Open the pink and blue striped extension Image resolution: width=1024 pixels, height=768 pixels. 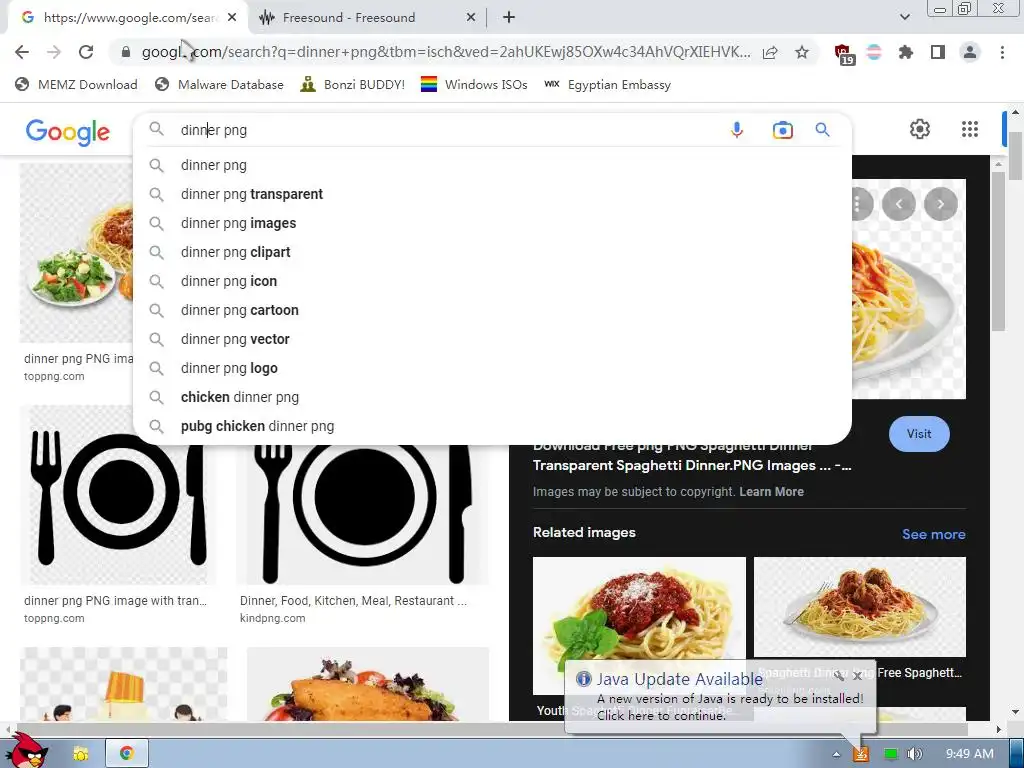(x=874, y=52)
